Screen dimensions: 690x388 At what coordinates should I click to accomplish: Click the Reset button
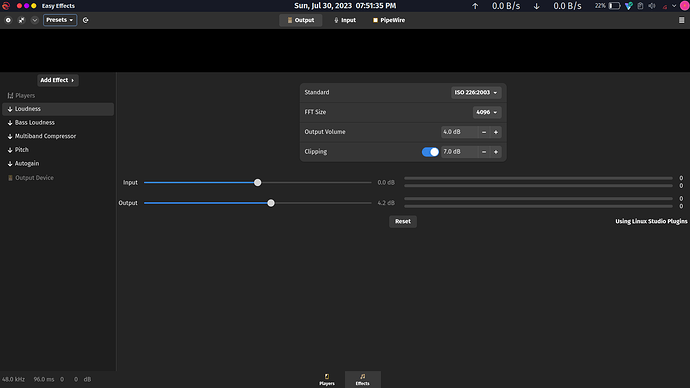click(x=403, y=221)
